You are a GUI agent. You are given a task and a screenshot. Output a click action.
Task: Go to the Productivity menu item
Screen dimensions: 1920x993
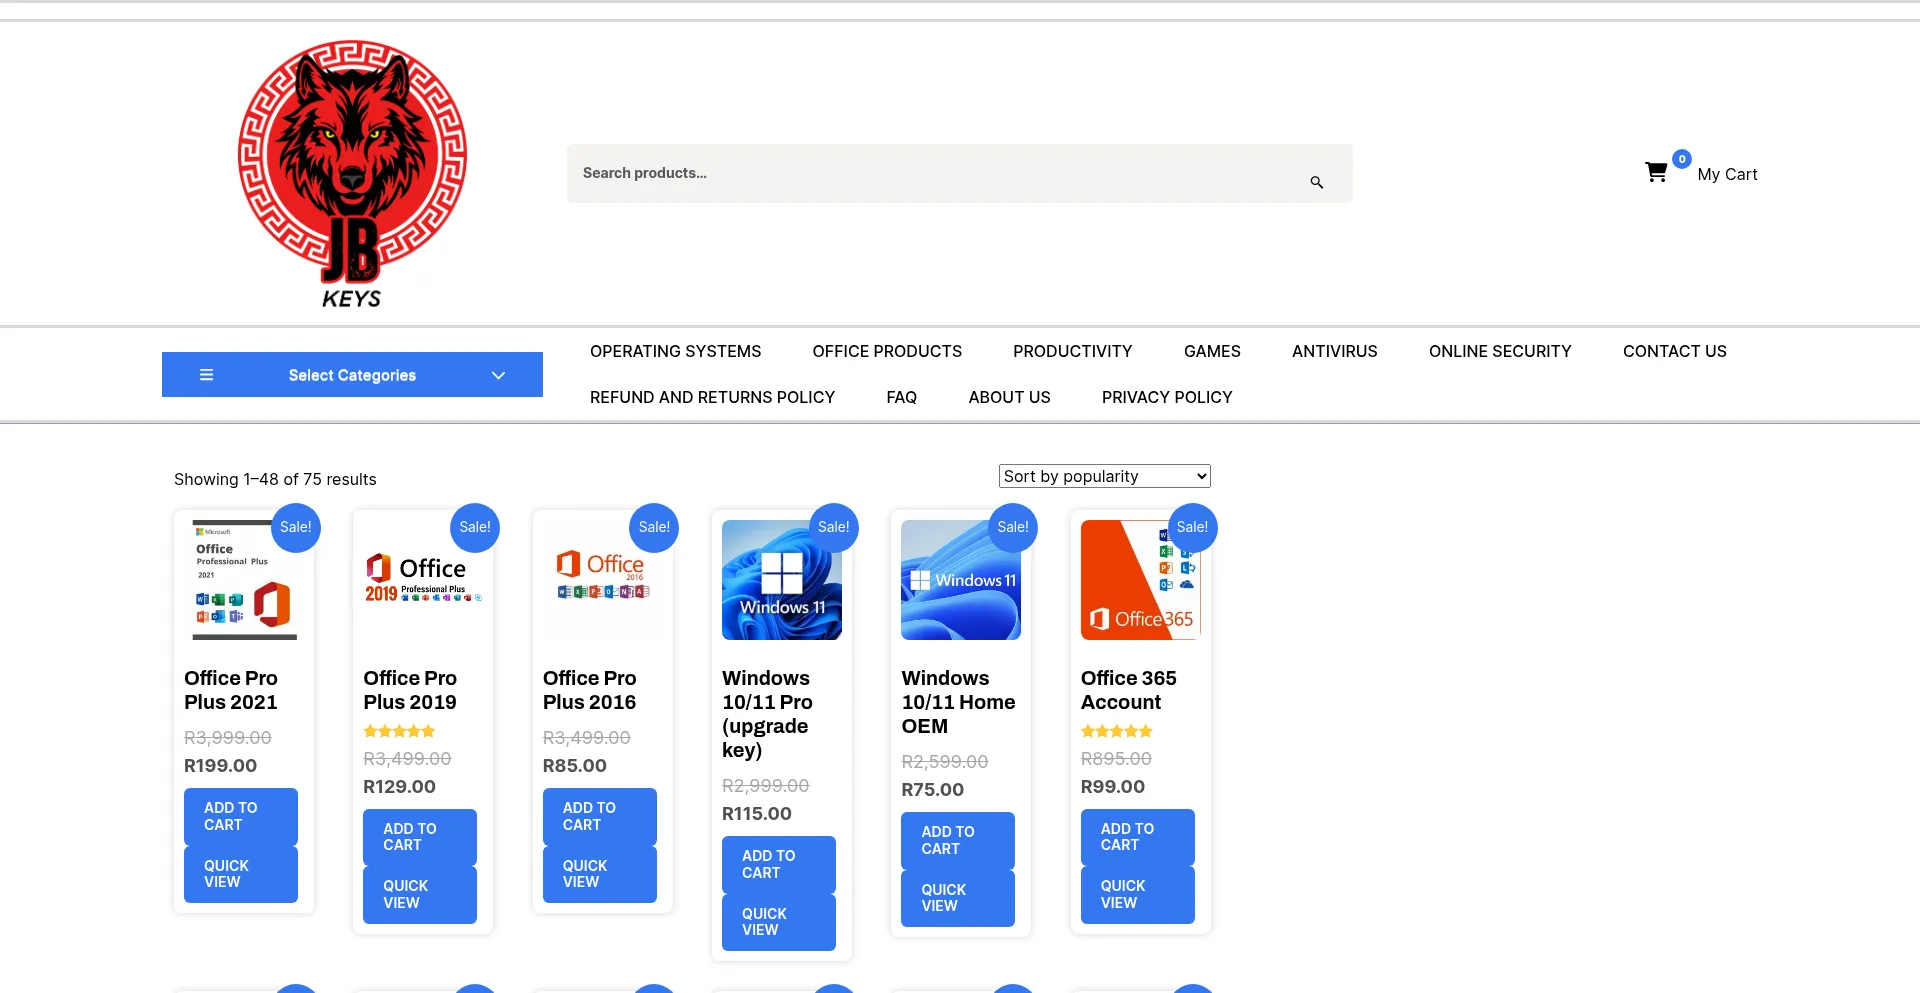(1073, 351)
